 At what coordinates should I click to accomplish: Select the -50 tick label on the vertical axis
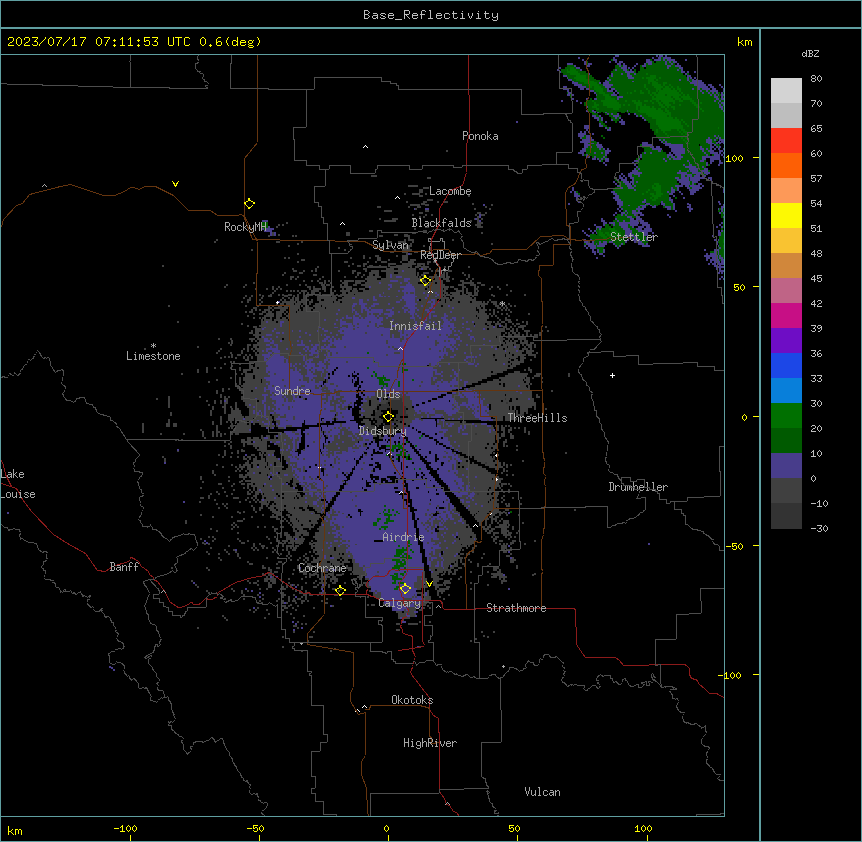(x=734, y=546)
